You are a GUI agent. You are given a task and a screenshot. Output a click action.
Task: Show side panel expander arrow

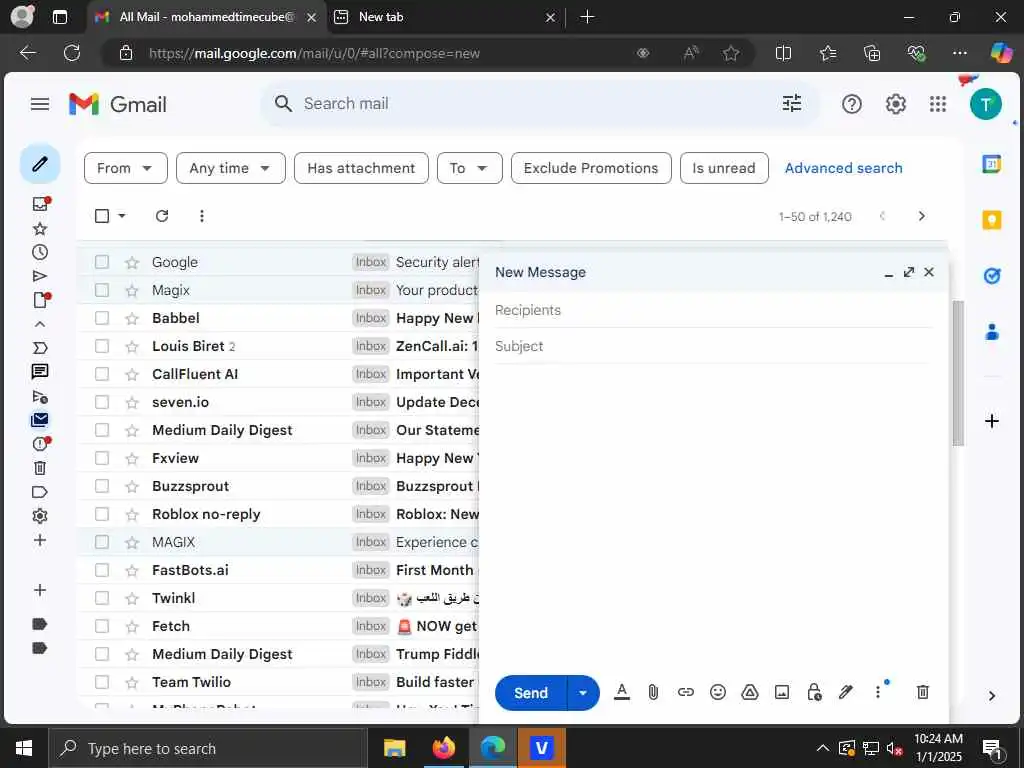click(x=991, y=696)
